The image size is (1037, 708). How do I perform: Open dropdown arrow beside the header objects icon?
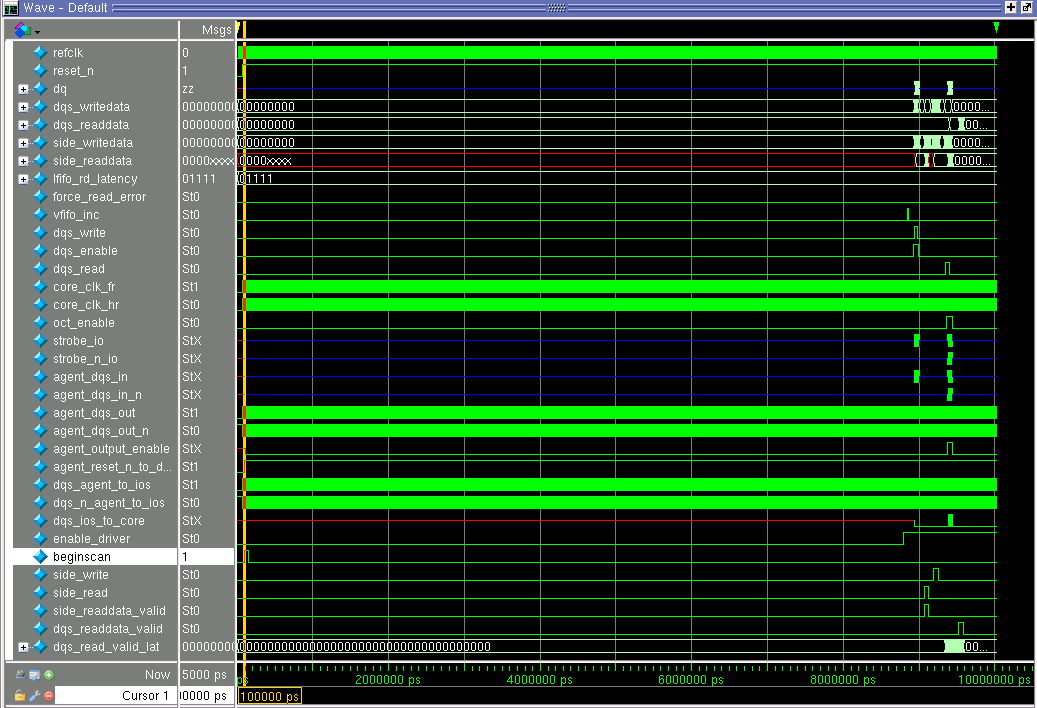point(37,31)
